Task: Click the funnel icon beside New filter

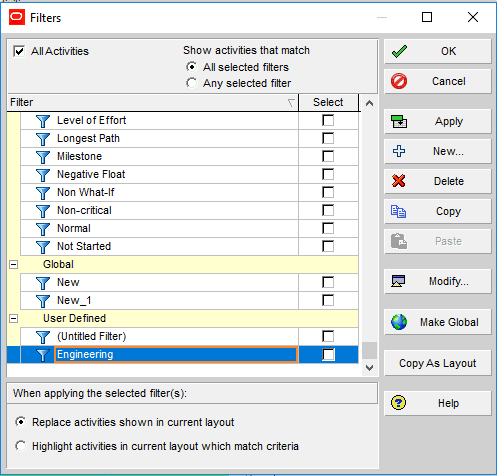Action: click(43, 283)
